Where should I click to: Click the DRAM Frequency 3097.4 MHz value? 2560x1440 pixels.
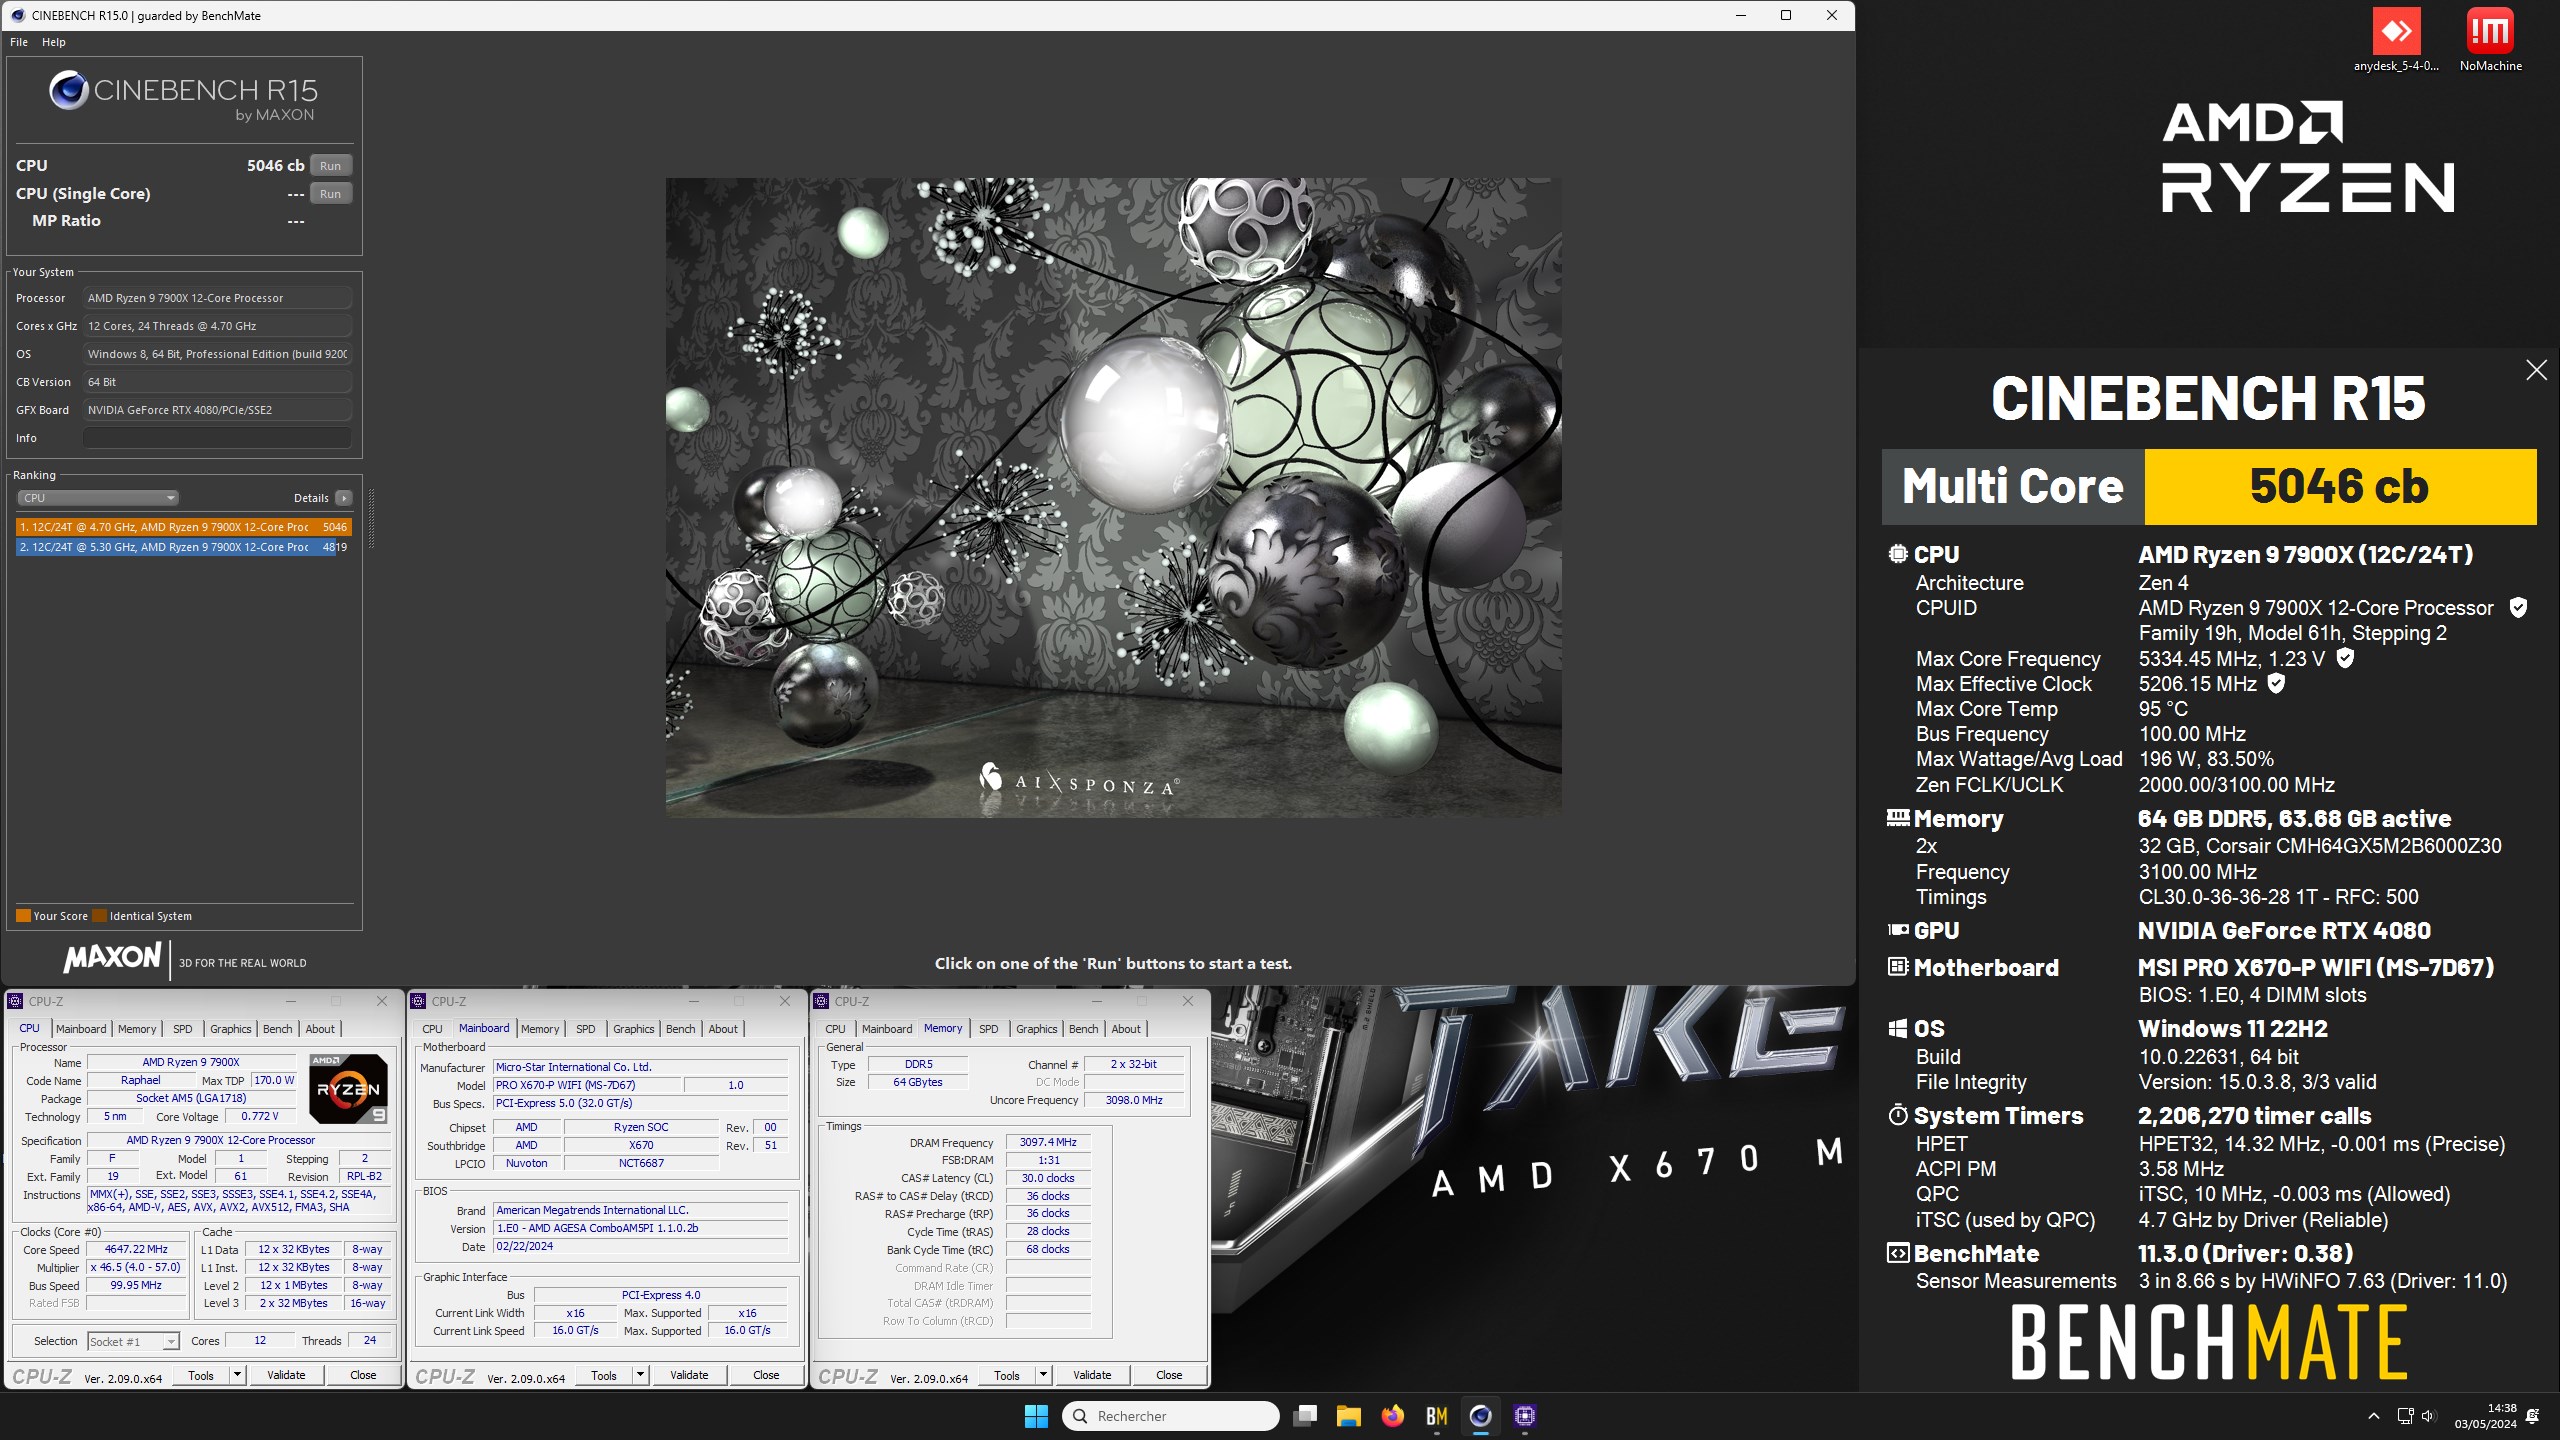click(1048, 1142)
